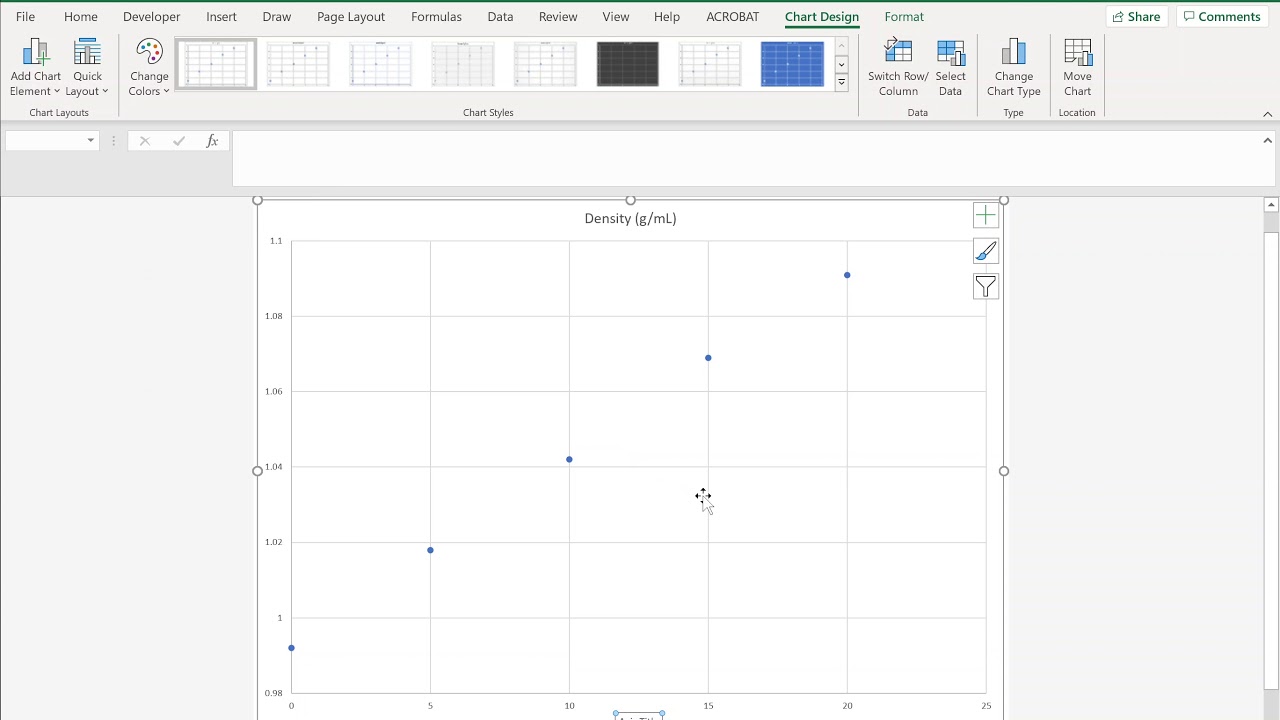This screenshot has width=1280, height=720.
Task: Click the 25 horizontal axis label
Action: [x=986, y=706]
